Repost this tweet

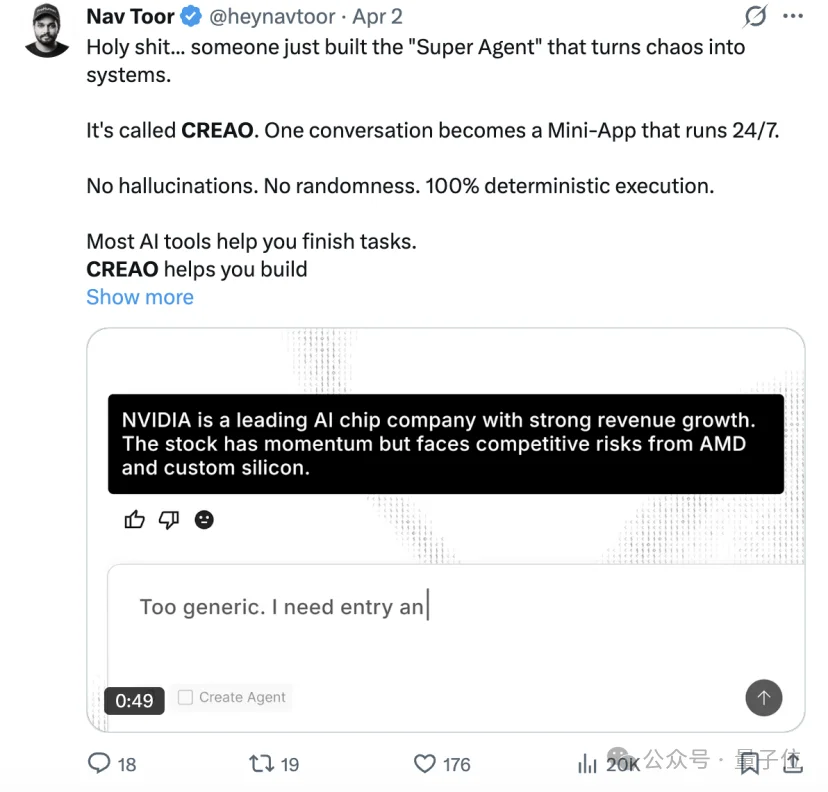[x=261, y=763]
